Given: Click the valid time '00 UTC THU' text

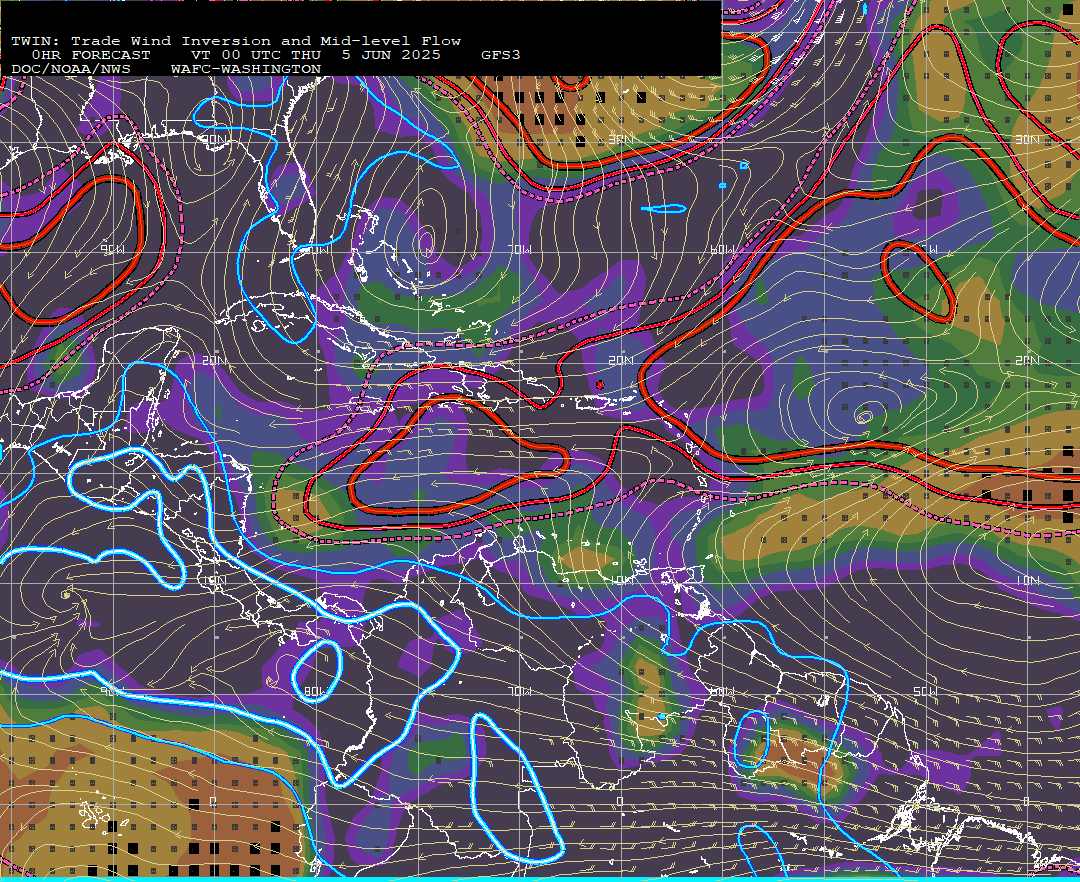Looking at the screenshot, I should pos(271,55).
